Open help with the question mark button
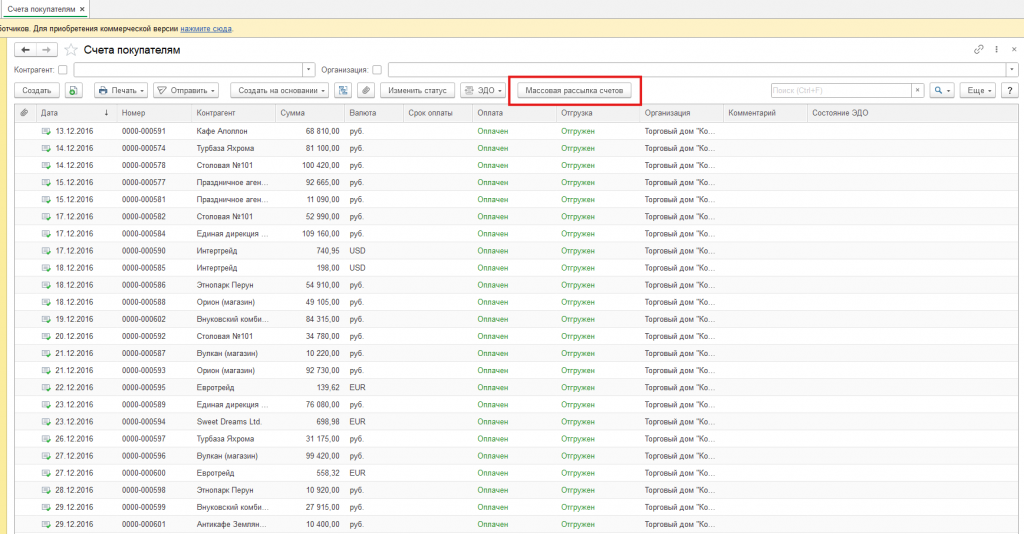 pyautogui.click(x=1010, y=91)
